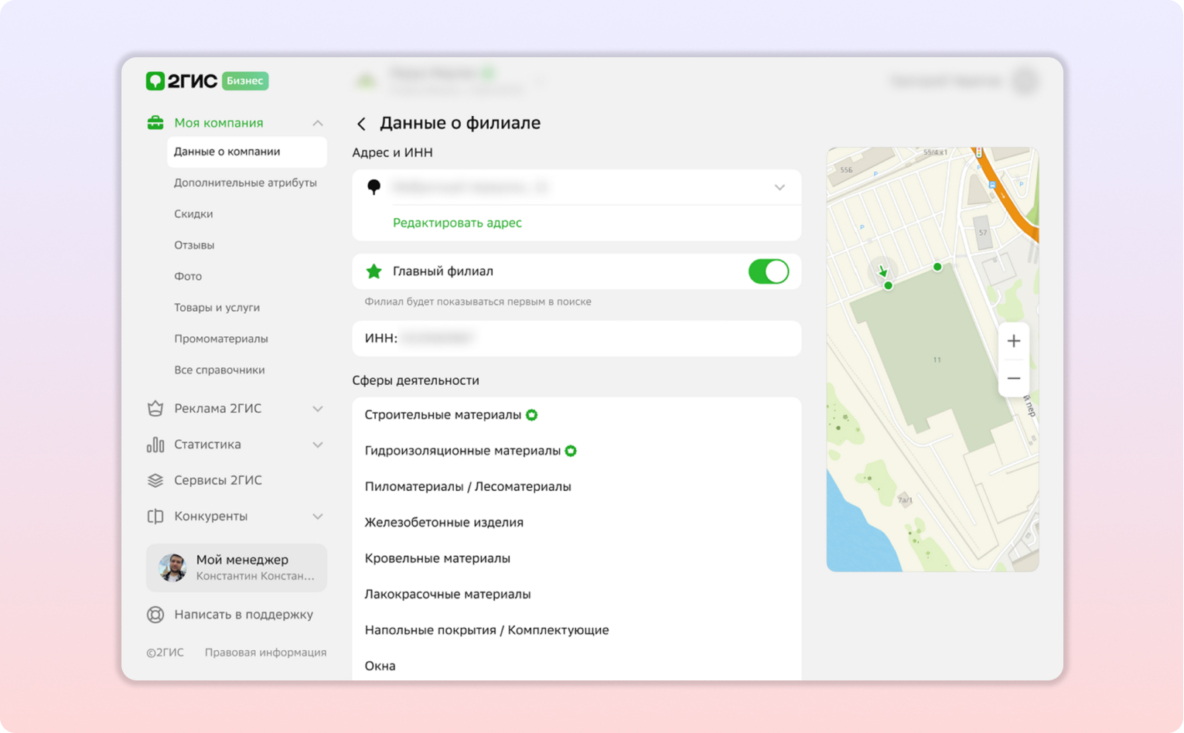Click the ИНН input field

[576, 339]
